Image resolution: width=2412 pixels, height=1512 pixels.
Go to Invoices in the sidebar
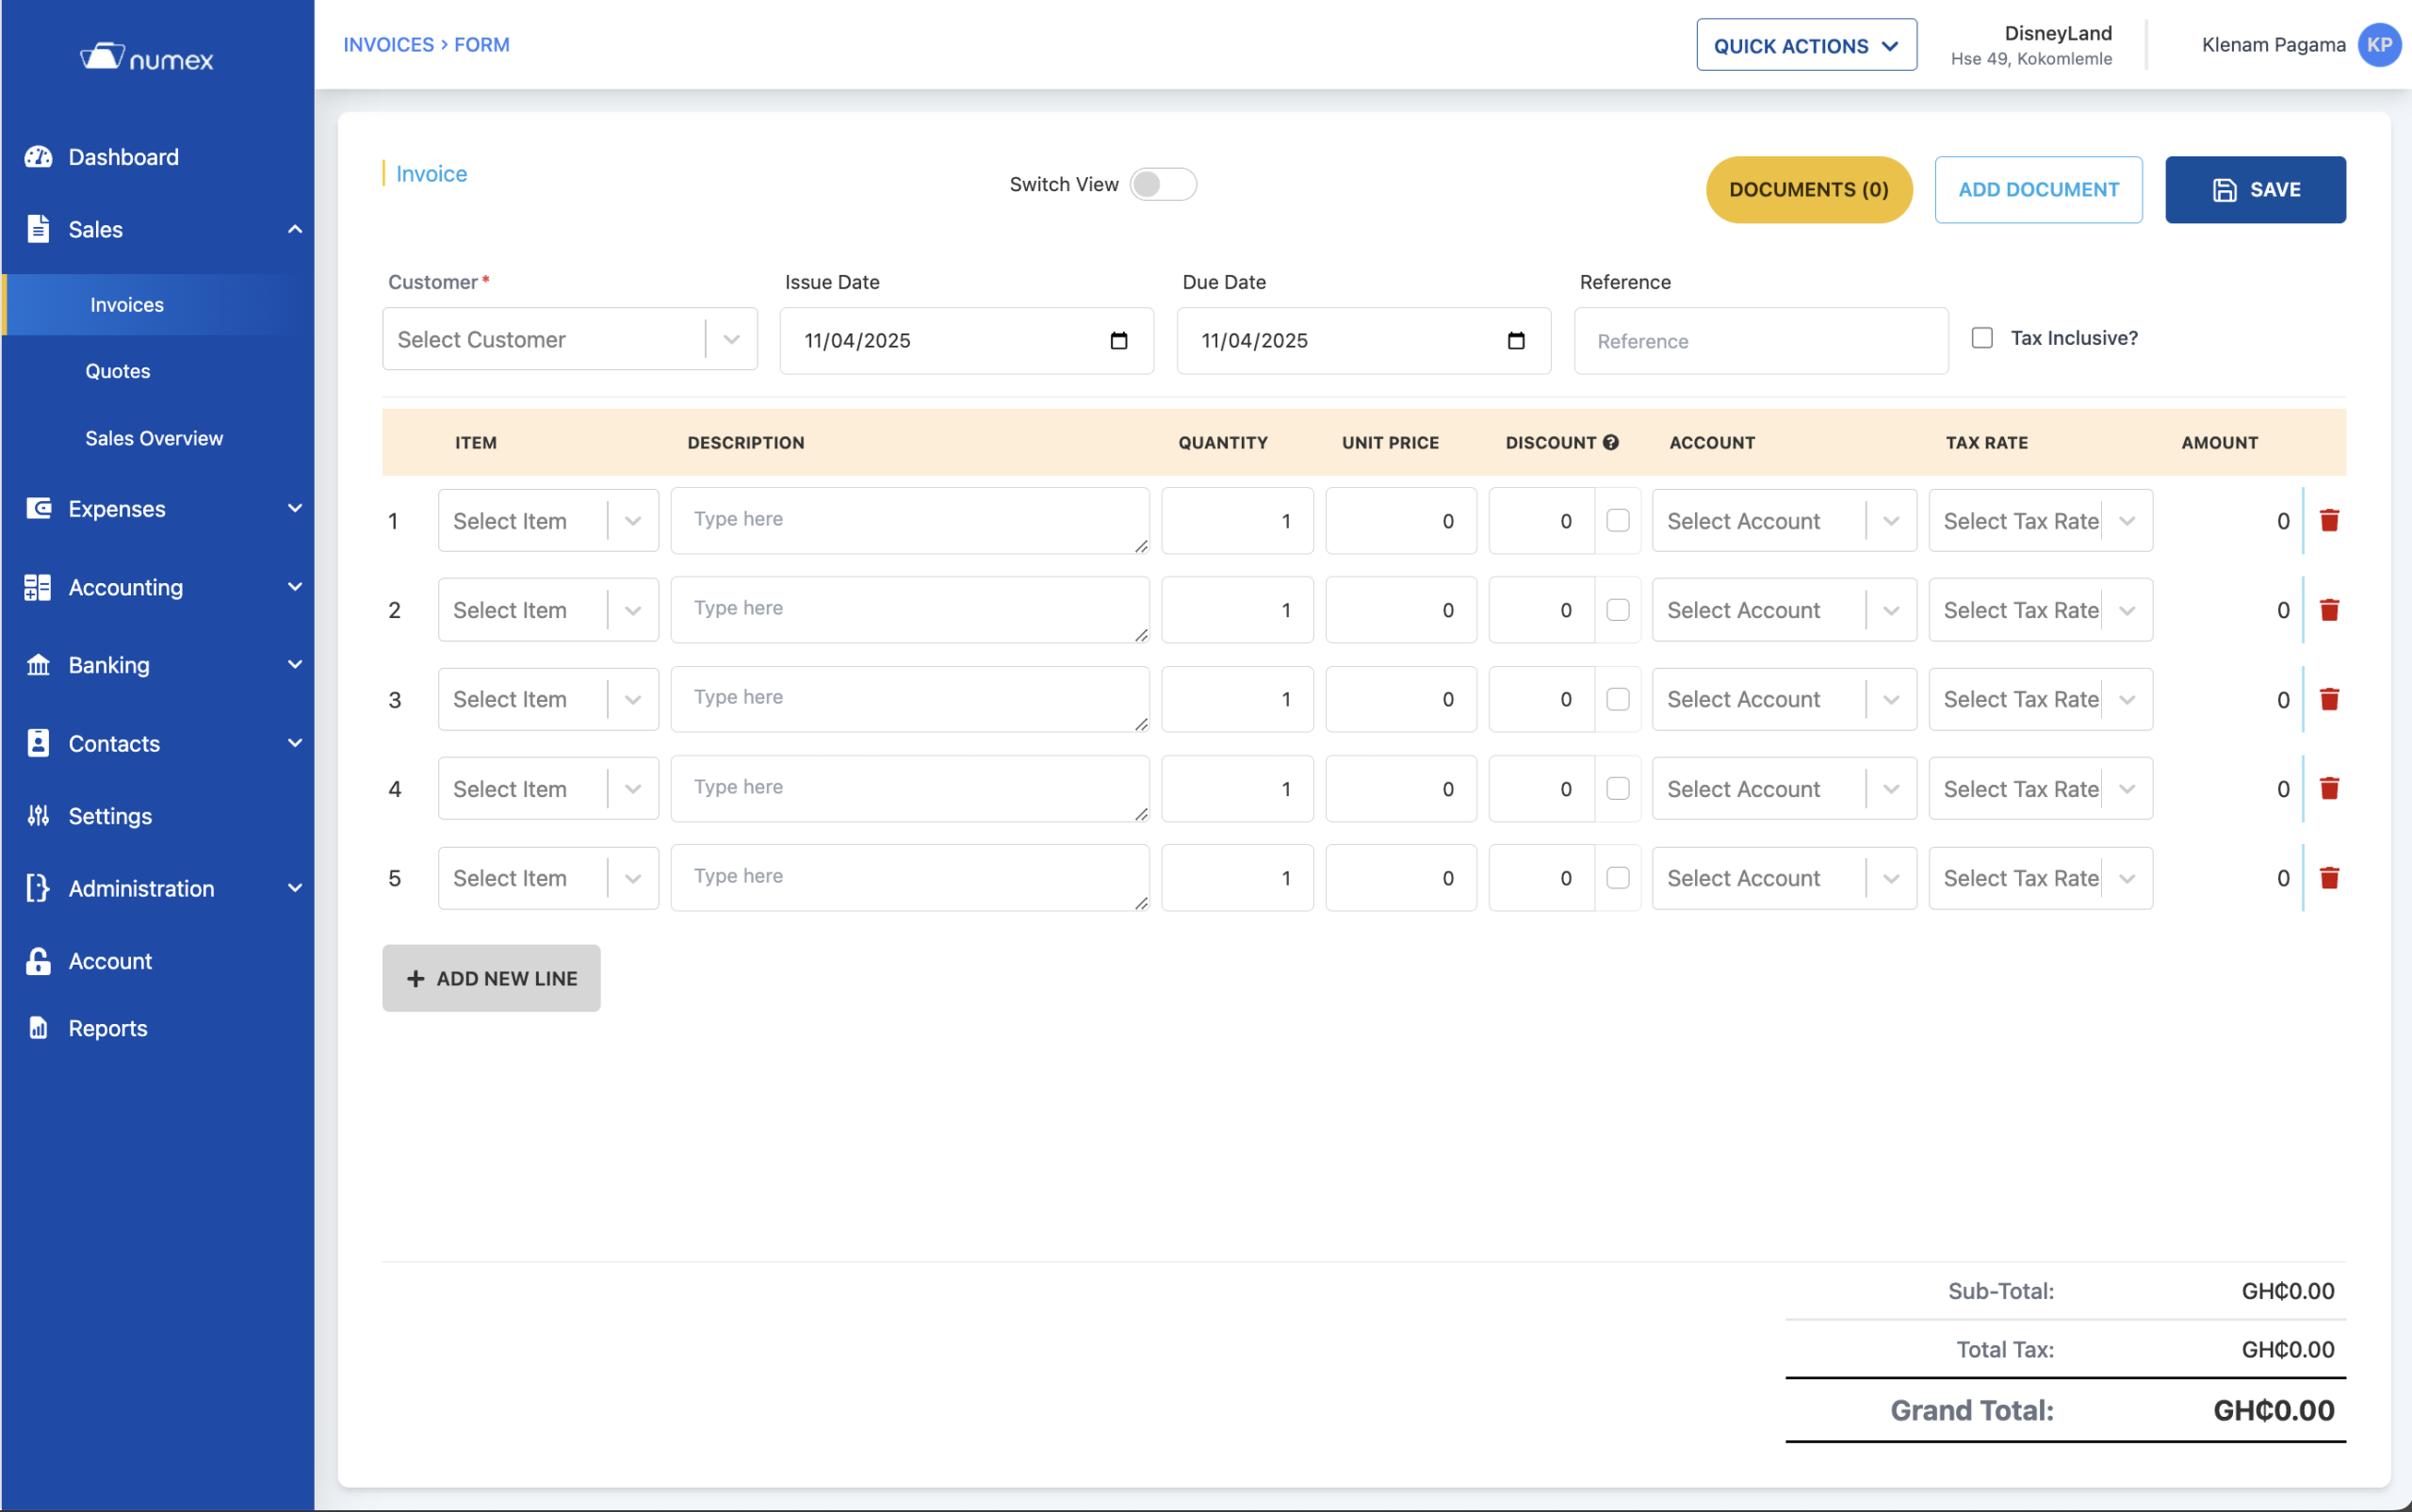click(159, 304)
